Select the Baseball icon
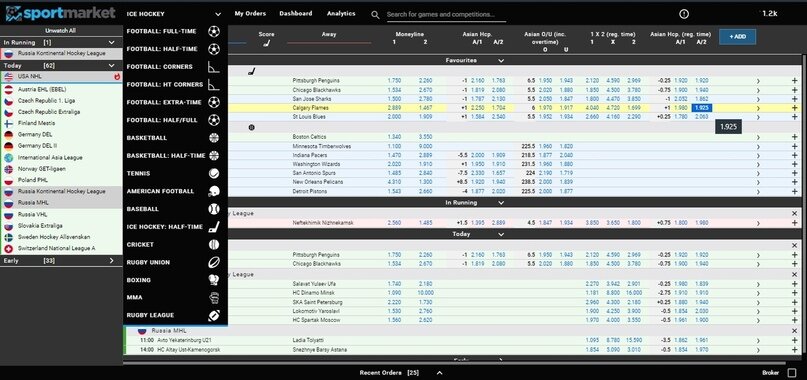The width and height of the screenshot is (807, 380). pyautogui.click(x=214, y=209)
